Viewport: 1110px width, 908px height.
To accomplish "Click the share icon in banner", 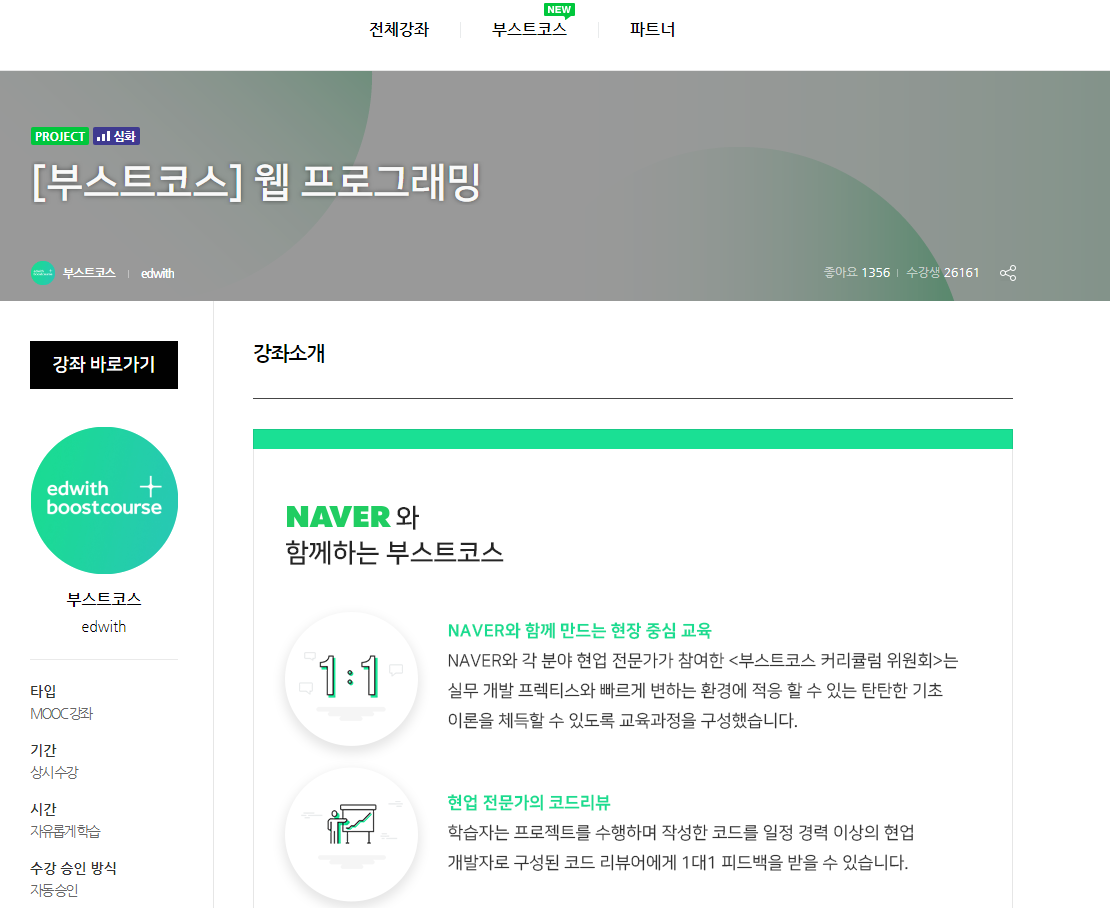I will pos(1008,273).
